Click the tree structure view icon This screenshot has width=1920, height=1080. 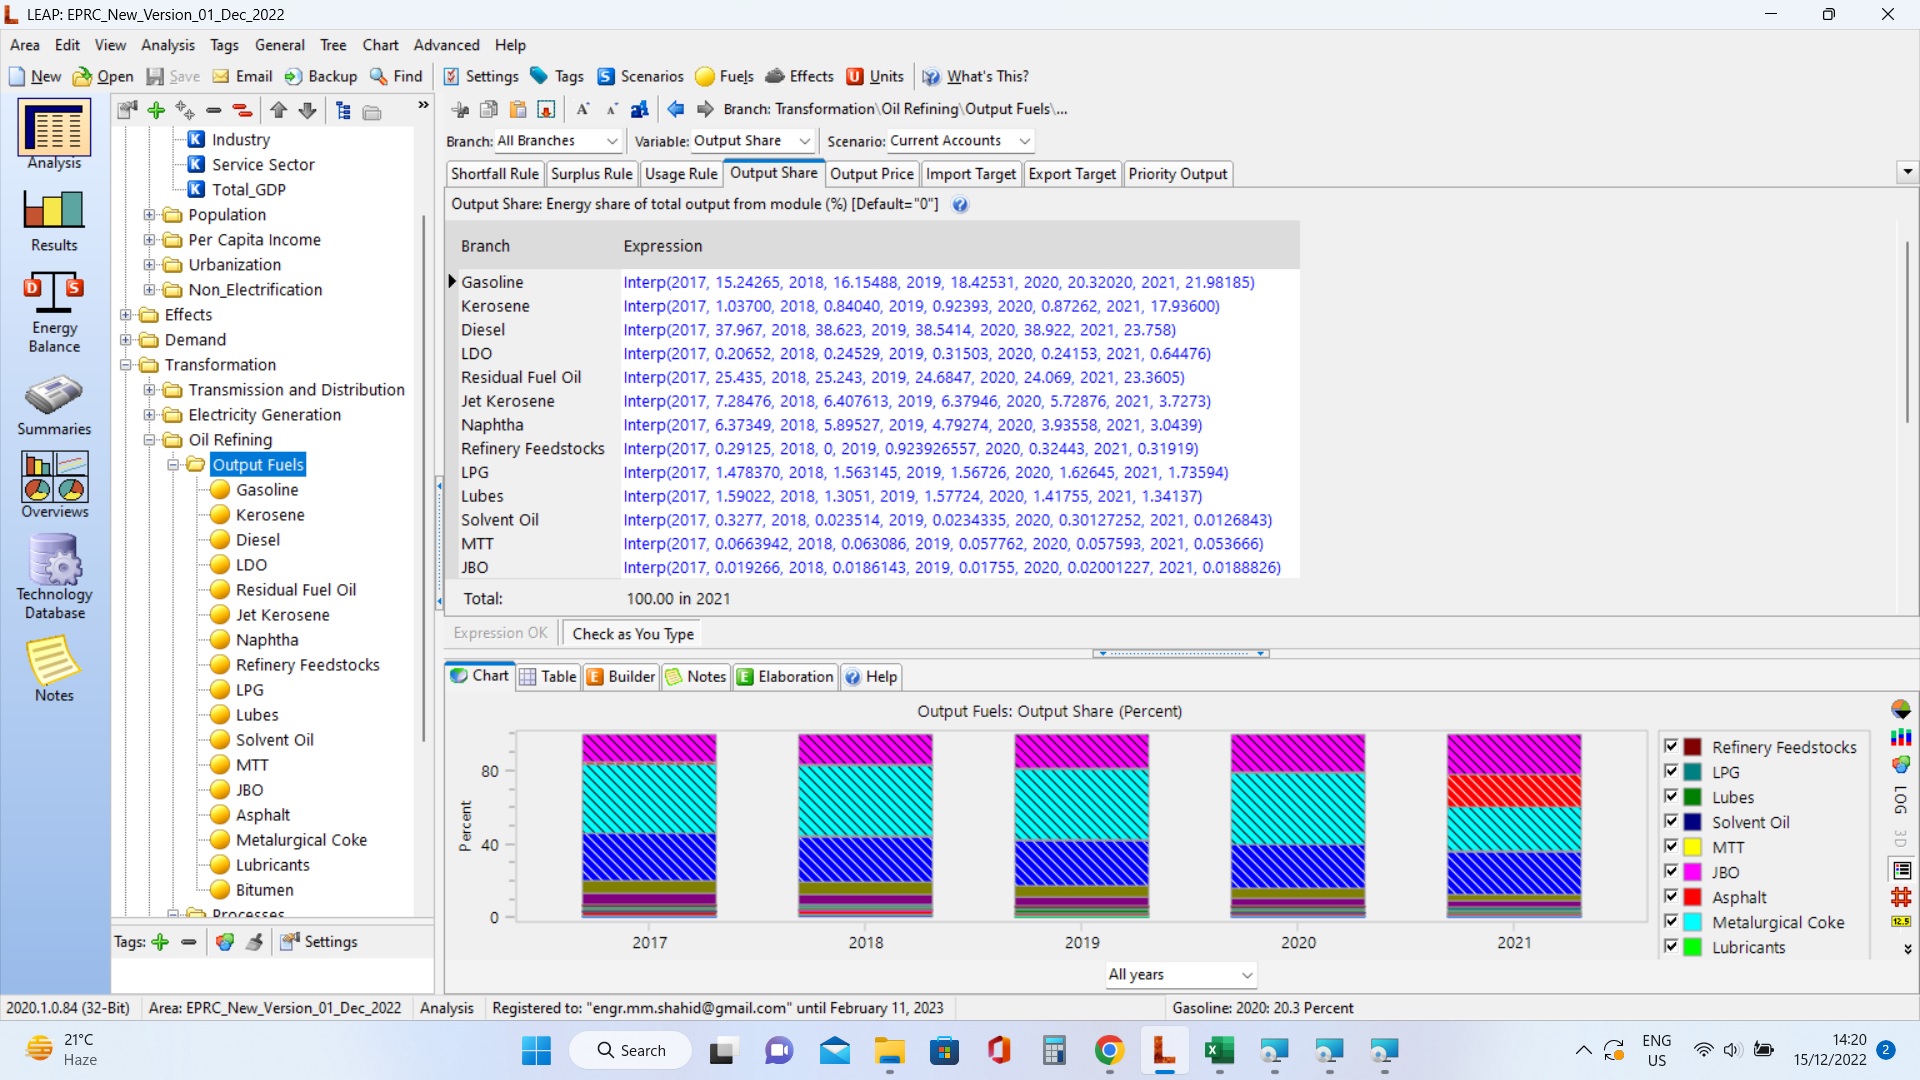343,110
